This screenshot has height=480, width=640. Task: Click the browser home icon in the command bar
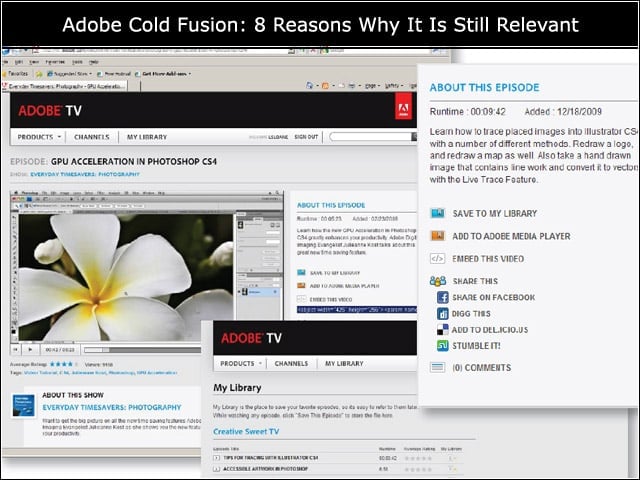point(310,86)
